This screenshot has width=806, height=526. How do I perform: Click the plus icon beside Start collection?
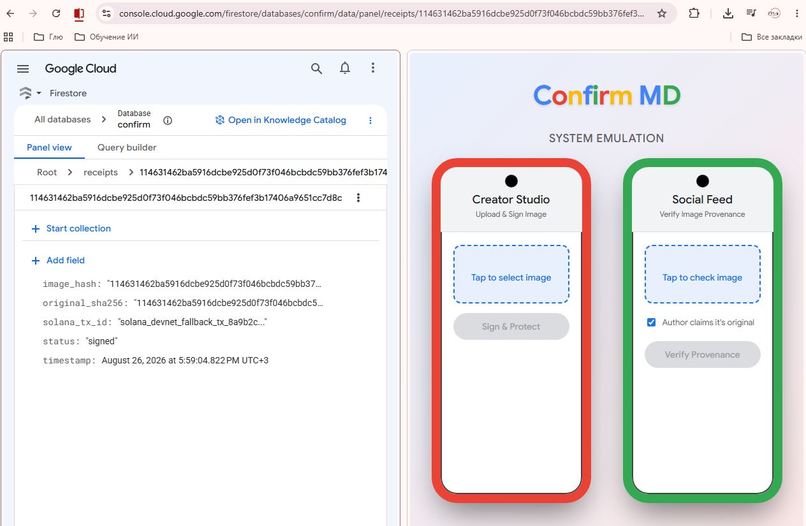35,229
